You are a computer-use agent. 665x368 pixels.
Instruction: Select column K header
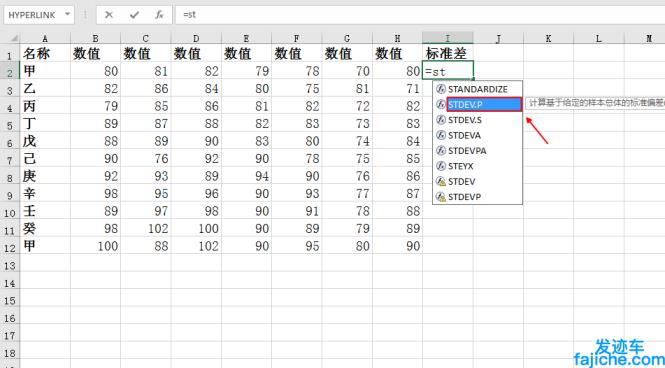tap(548, 39)
